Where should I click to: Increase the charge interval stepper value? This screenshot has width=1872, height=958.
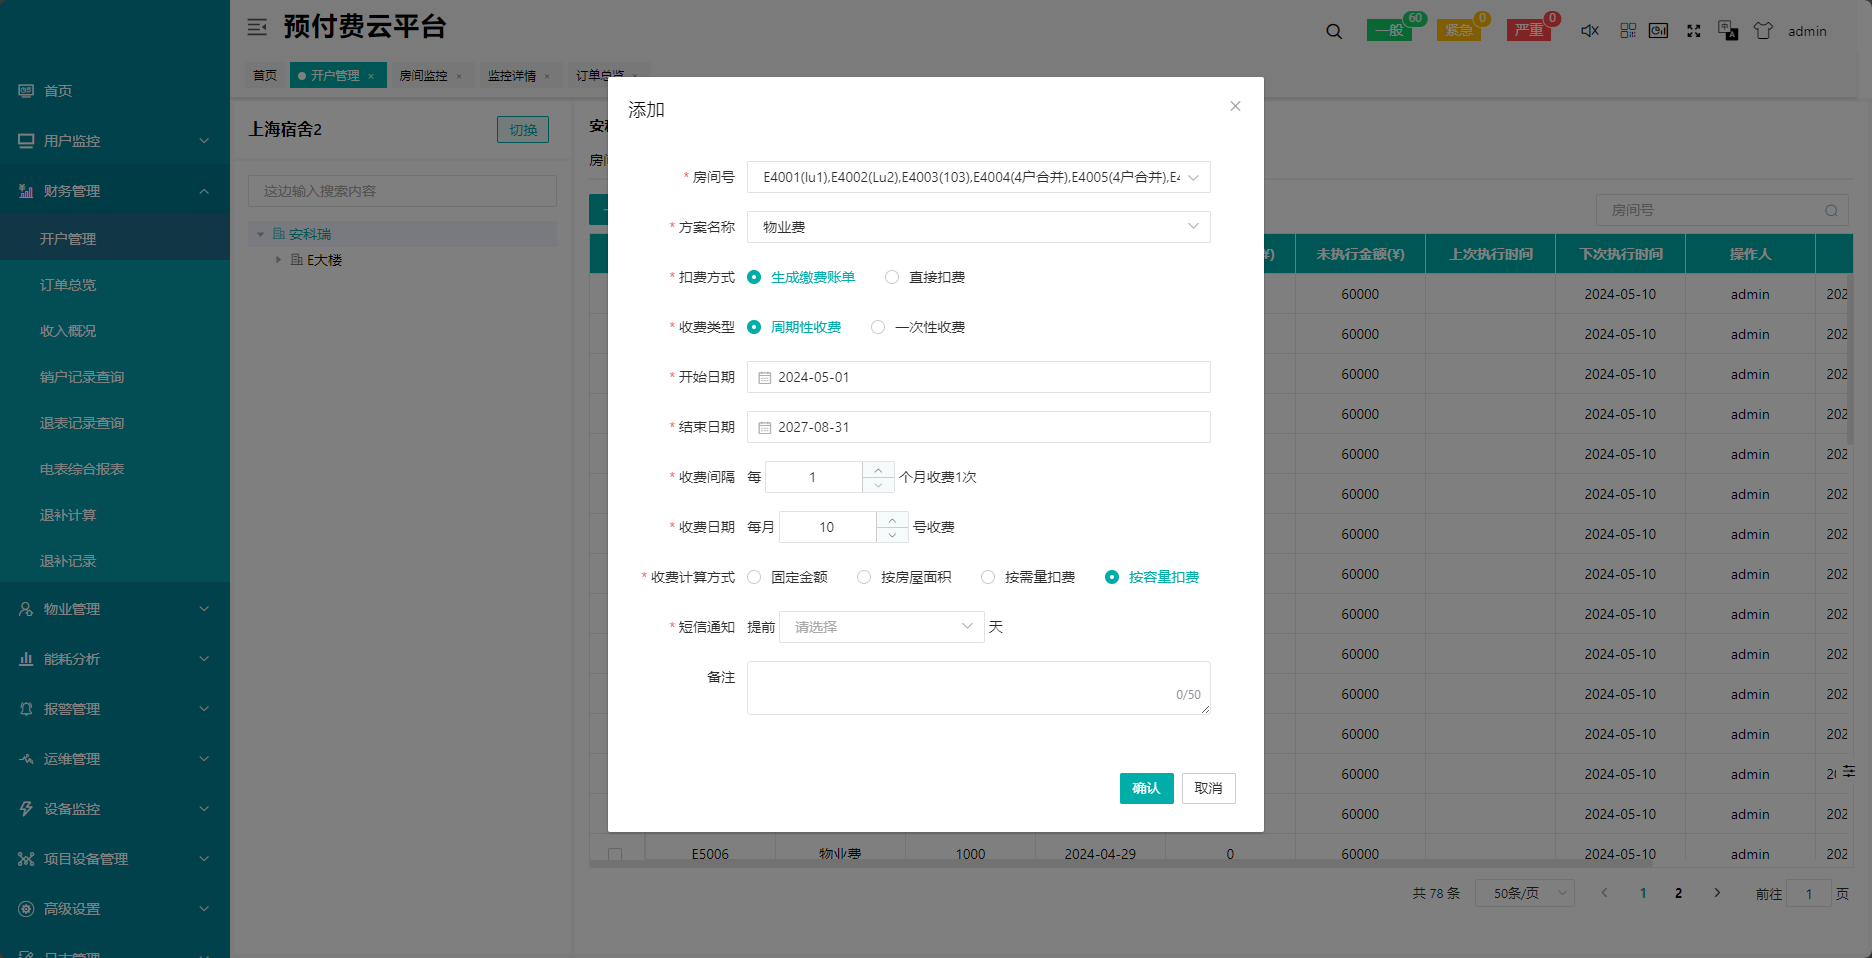(878, 470)
